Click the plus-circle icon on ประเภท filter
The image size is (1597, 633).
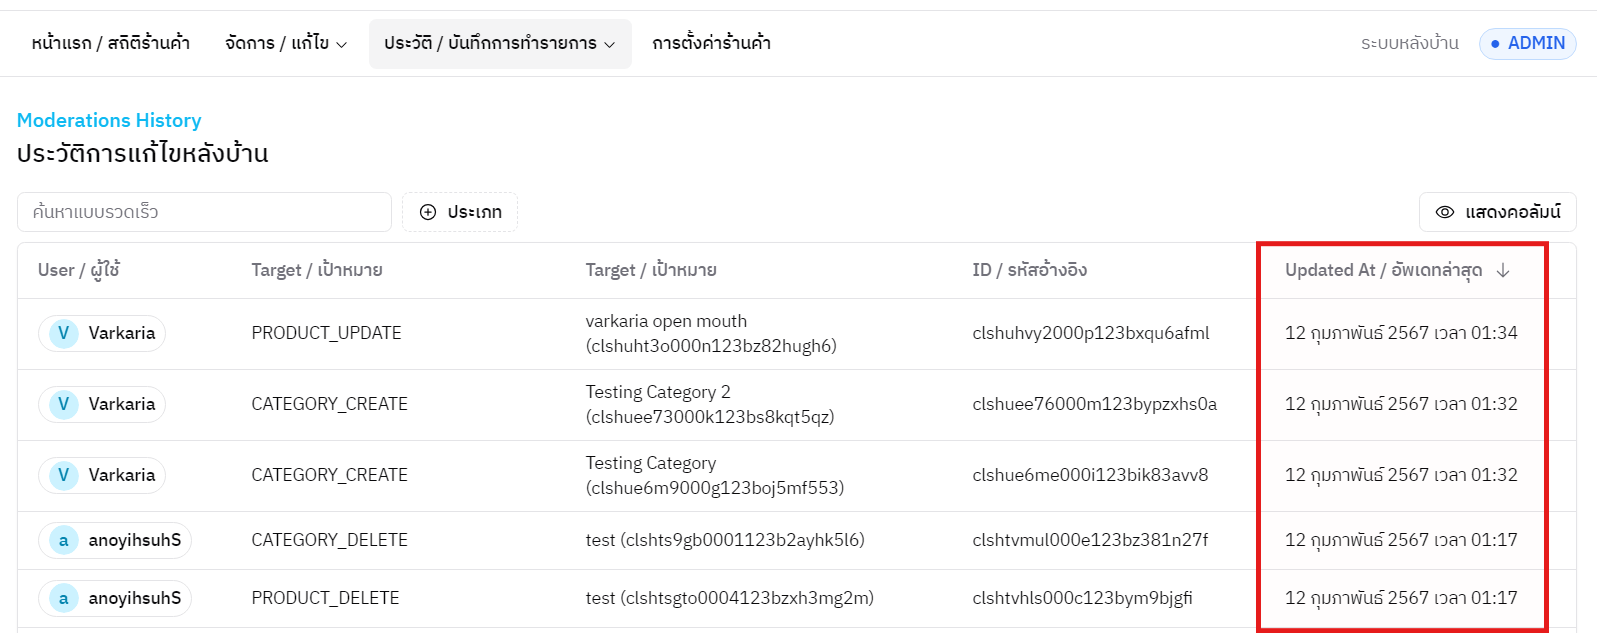428,212
